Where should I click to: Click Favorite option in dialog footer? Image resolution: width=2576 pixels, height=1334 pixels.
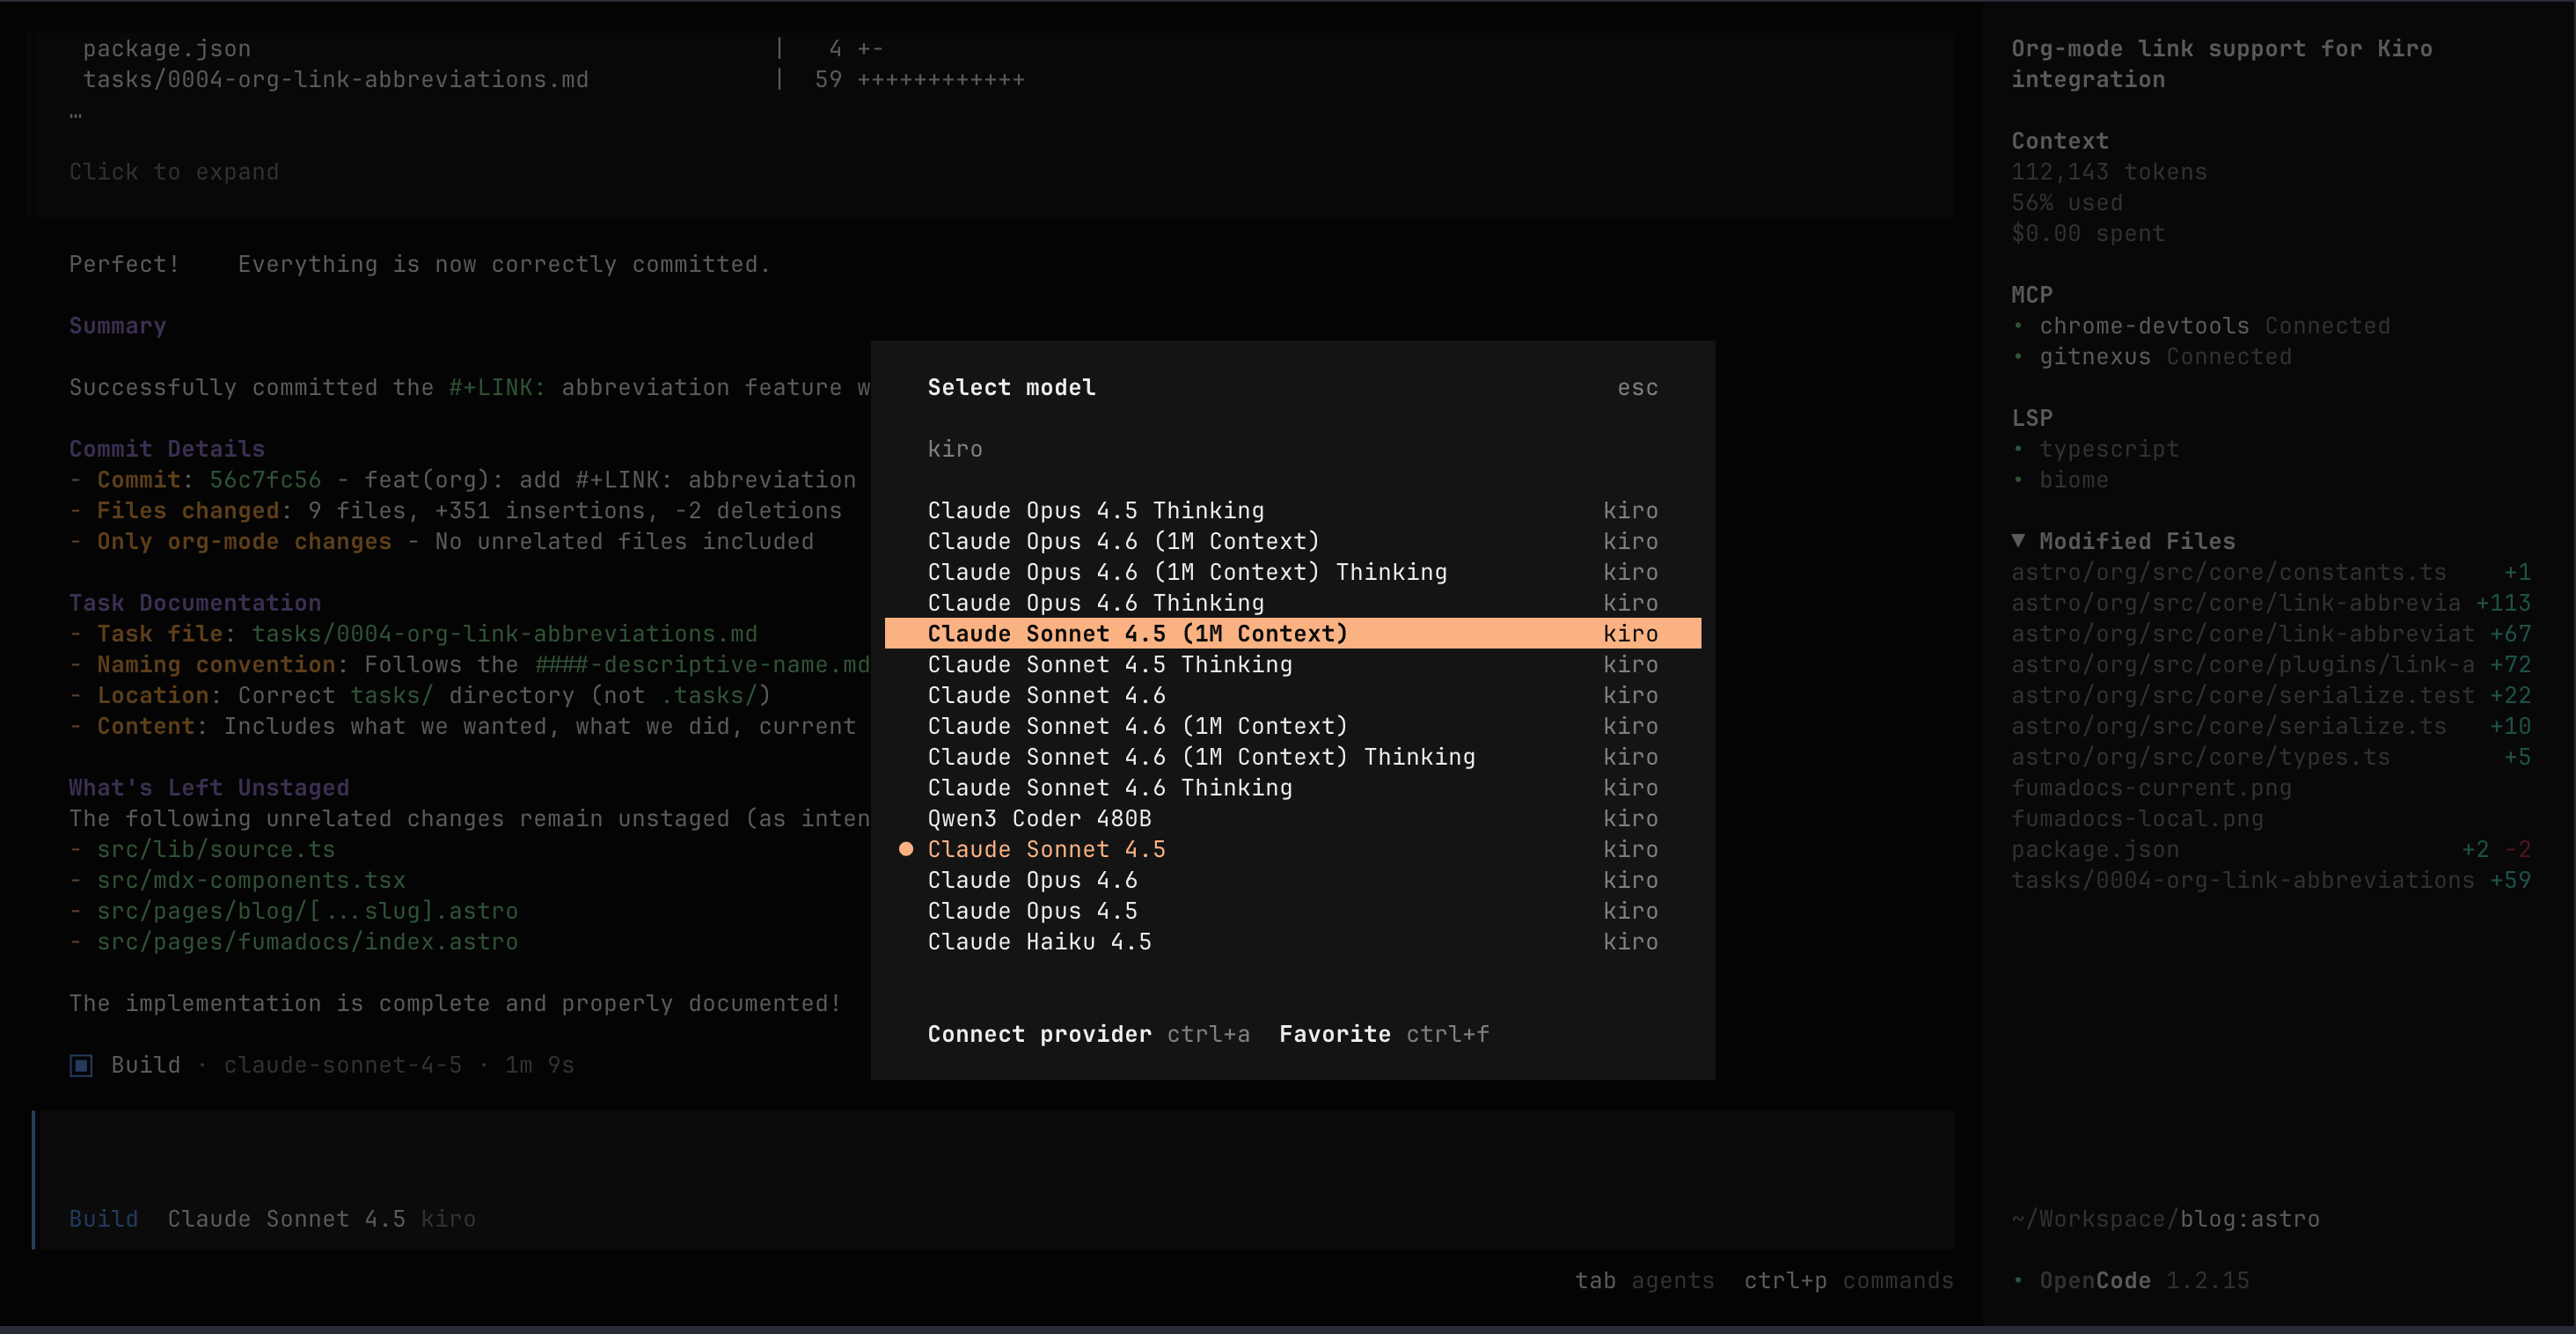click(1334, 1034)
